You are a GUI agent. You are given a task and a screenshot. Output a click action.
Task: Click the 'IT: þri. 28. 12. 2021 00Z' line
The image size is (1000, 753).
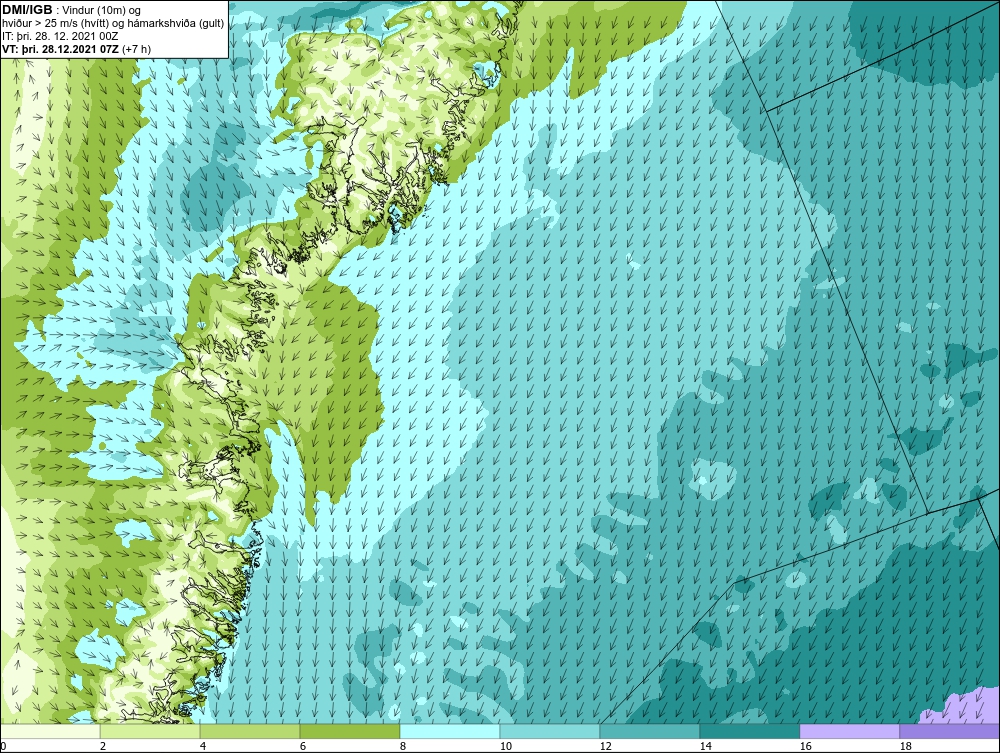(60, 36)
